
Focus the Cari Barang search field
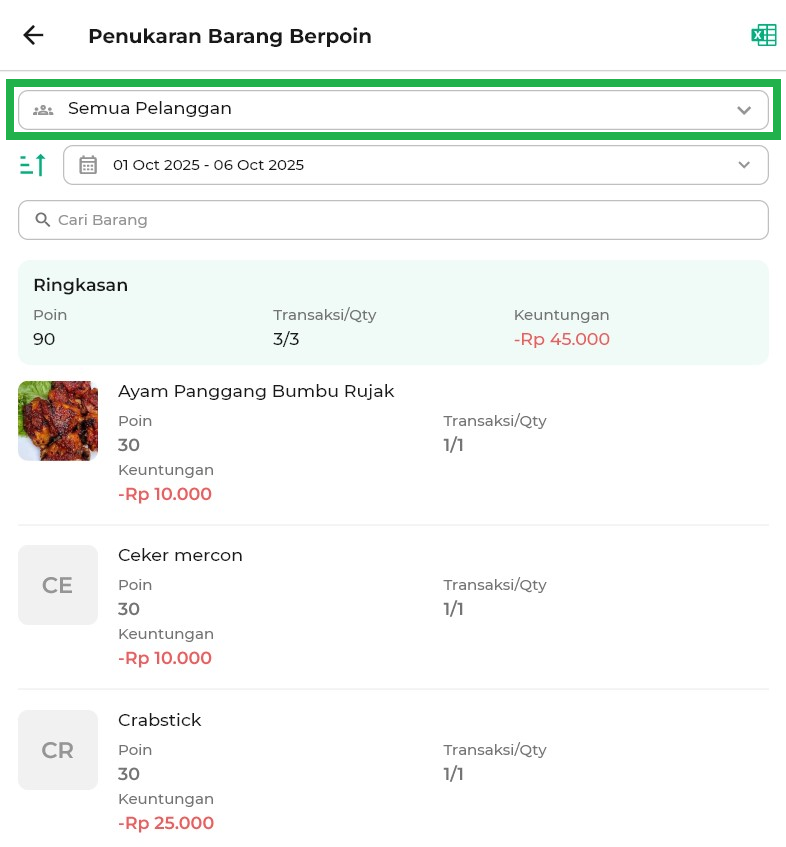[x=400, y=220]
